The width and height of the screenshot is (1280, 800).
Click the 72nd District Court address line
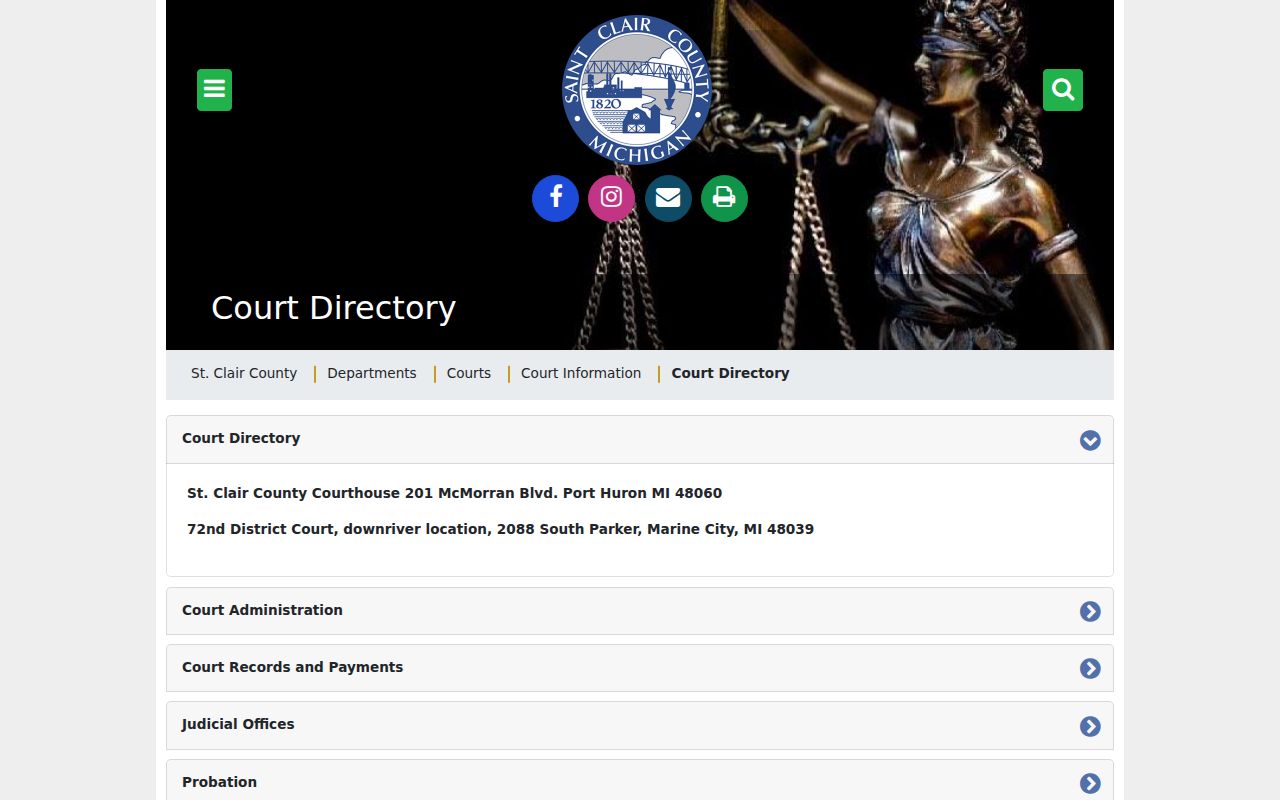point(500,529)
